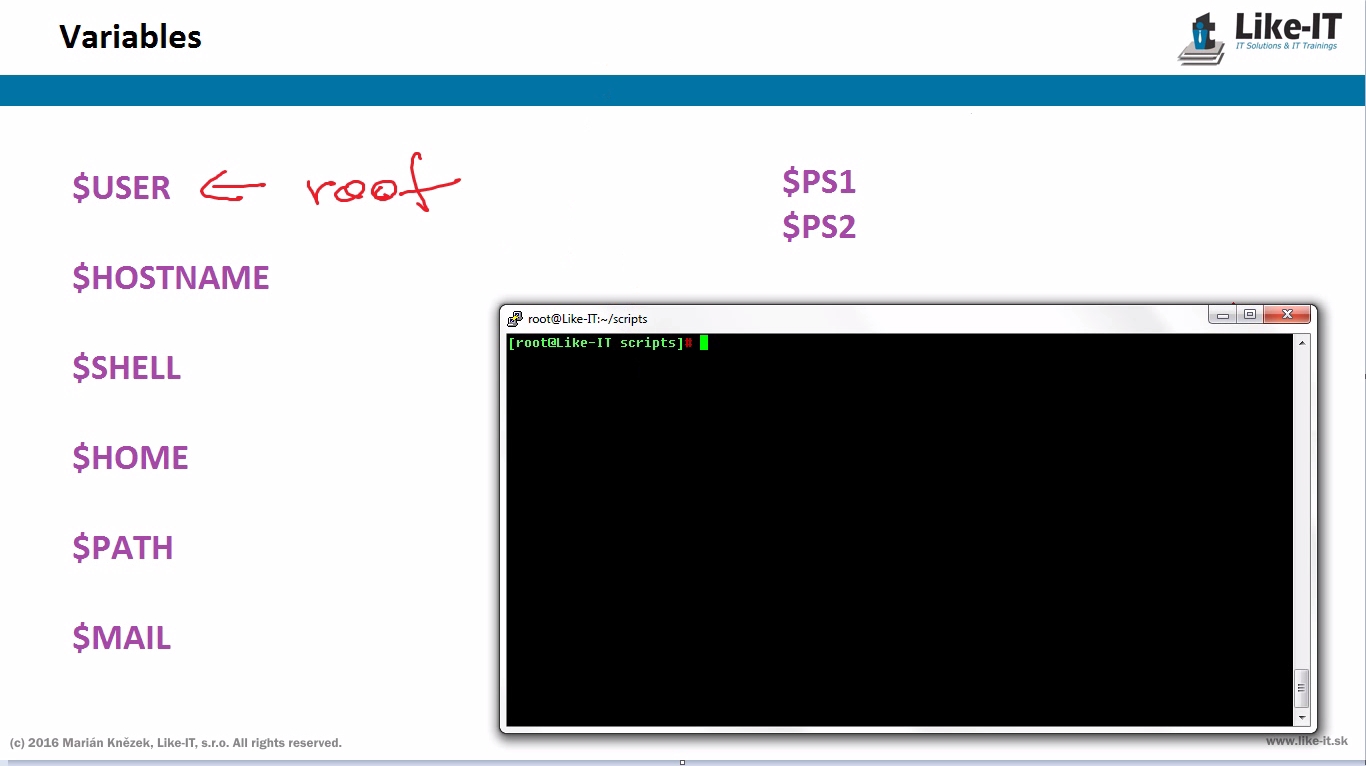Image resolution: width=1366 pixels, height=766 pixels.
Task: Select the $PS1 variable text
Action: pos(818,182)
